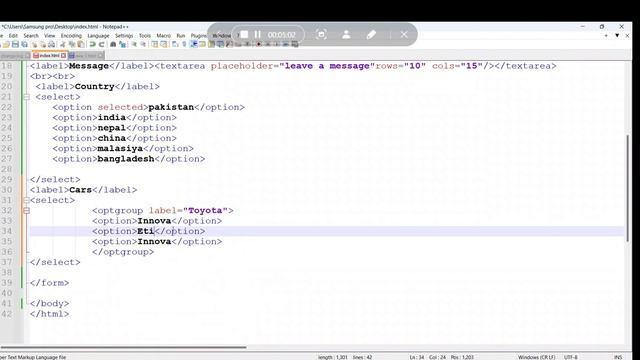
Task: Toggle synchronize vertical scrolling
Action: tap(155, 44)
